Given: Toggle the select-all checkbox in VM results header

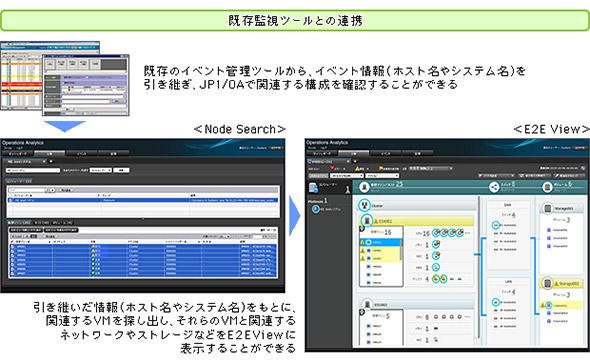Looking at the screenshot, I should coord(12,241).
